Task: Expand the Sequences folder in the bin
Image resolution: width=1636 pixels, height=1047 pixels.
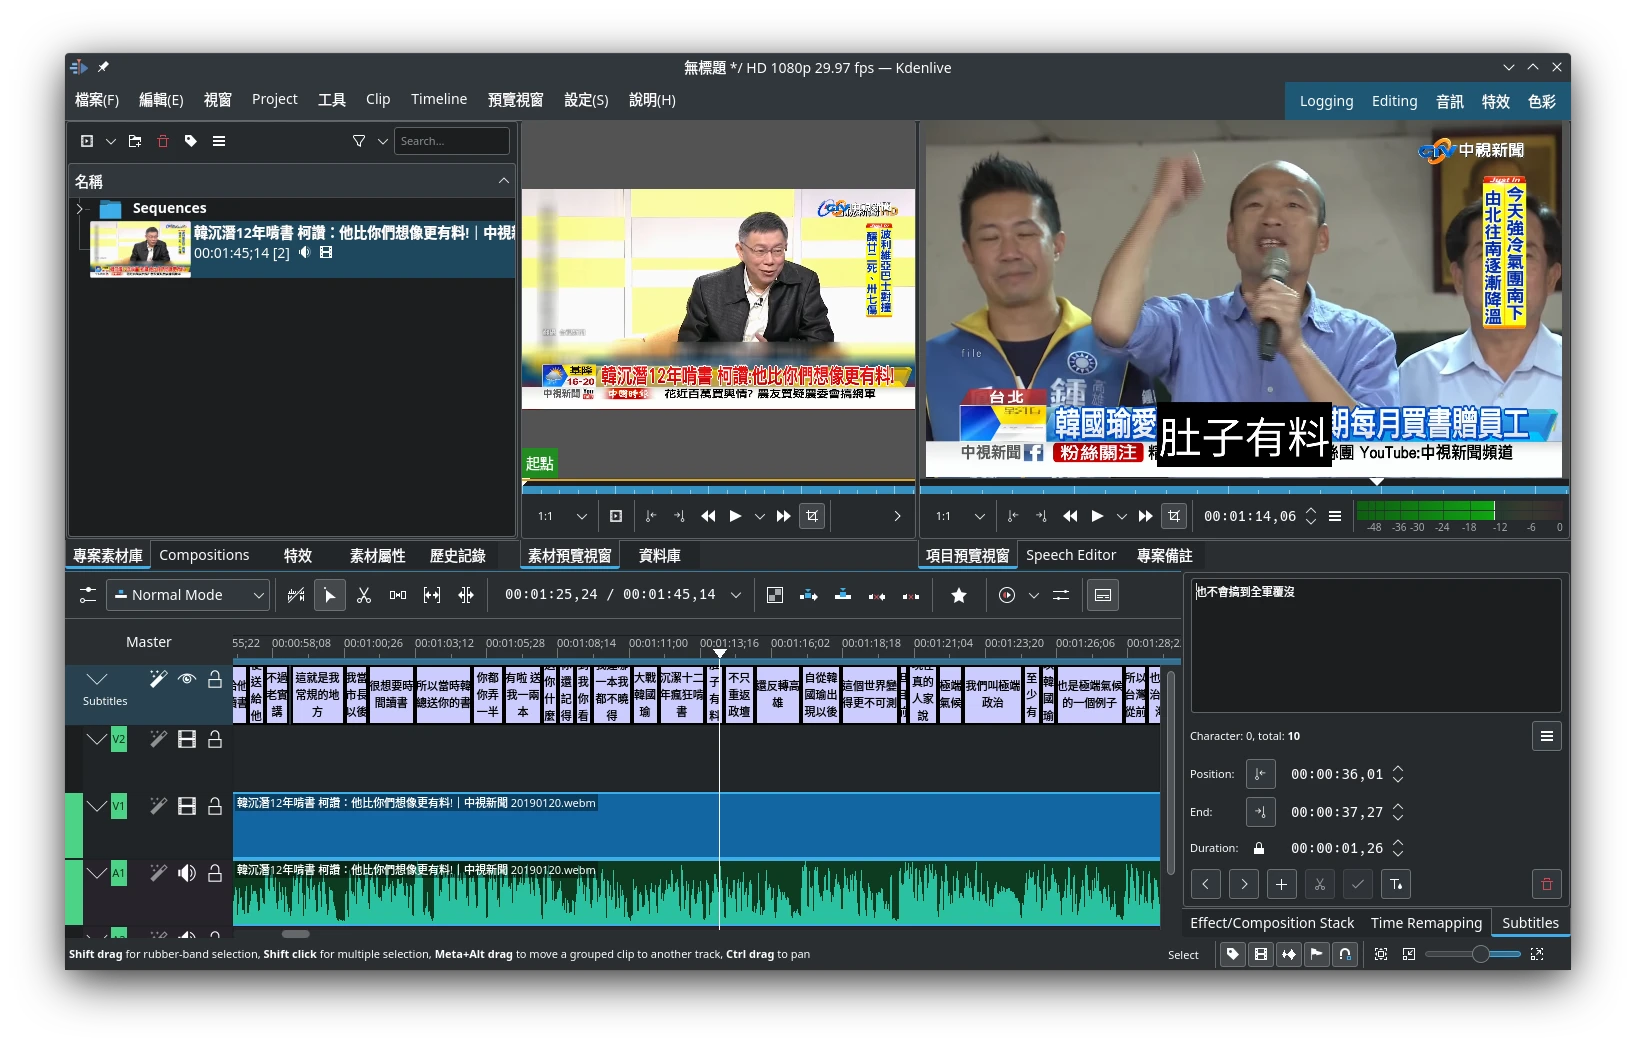Action: pyautogui.click(x=80, y=208)
